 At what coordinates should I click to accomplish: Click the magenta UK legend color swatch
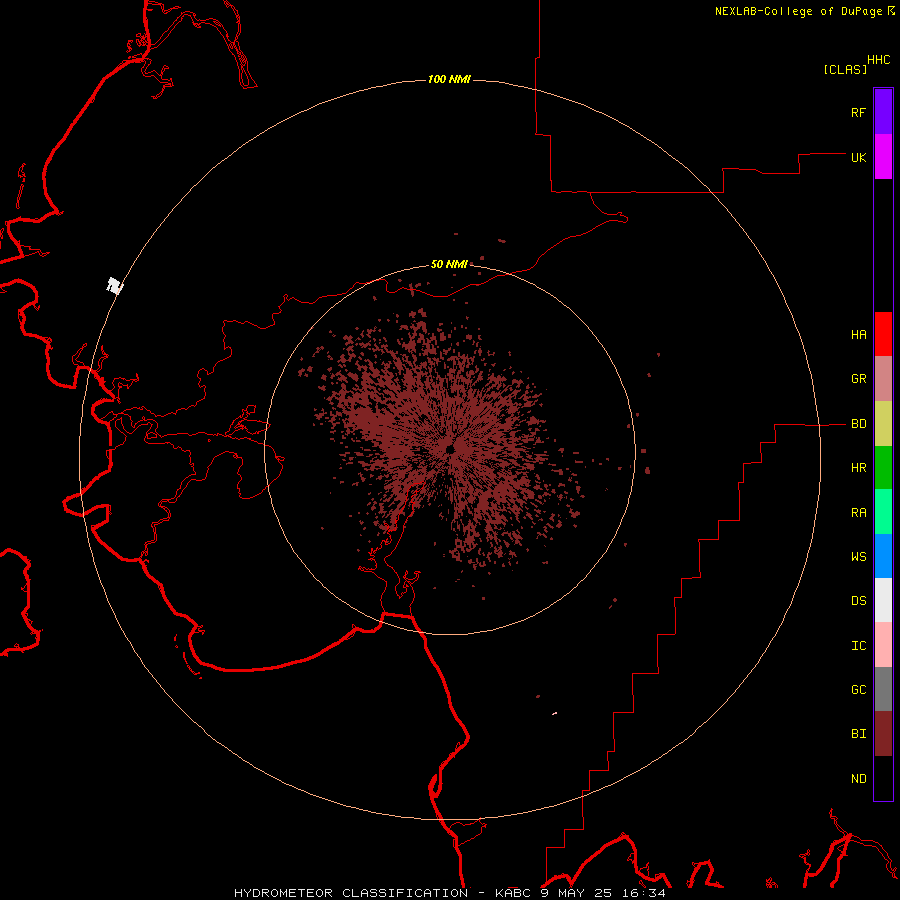883,157
